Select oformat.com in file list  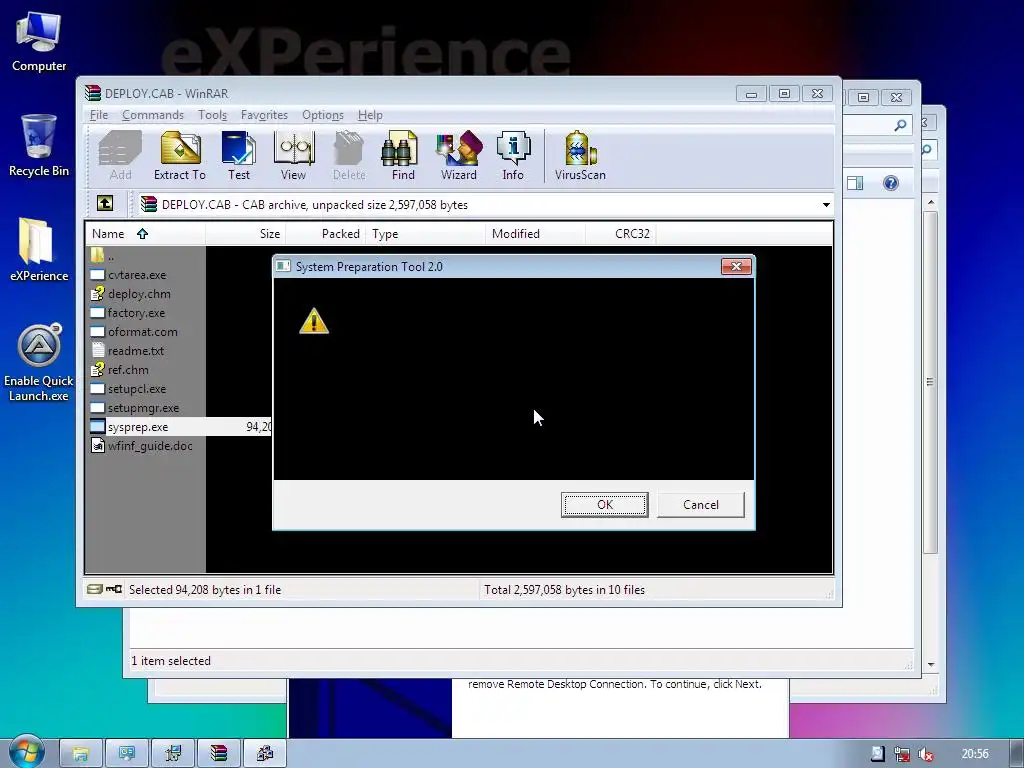point(142,332)
